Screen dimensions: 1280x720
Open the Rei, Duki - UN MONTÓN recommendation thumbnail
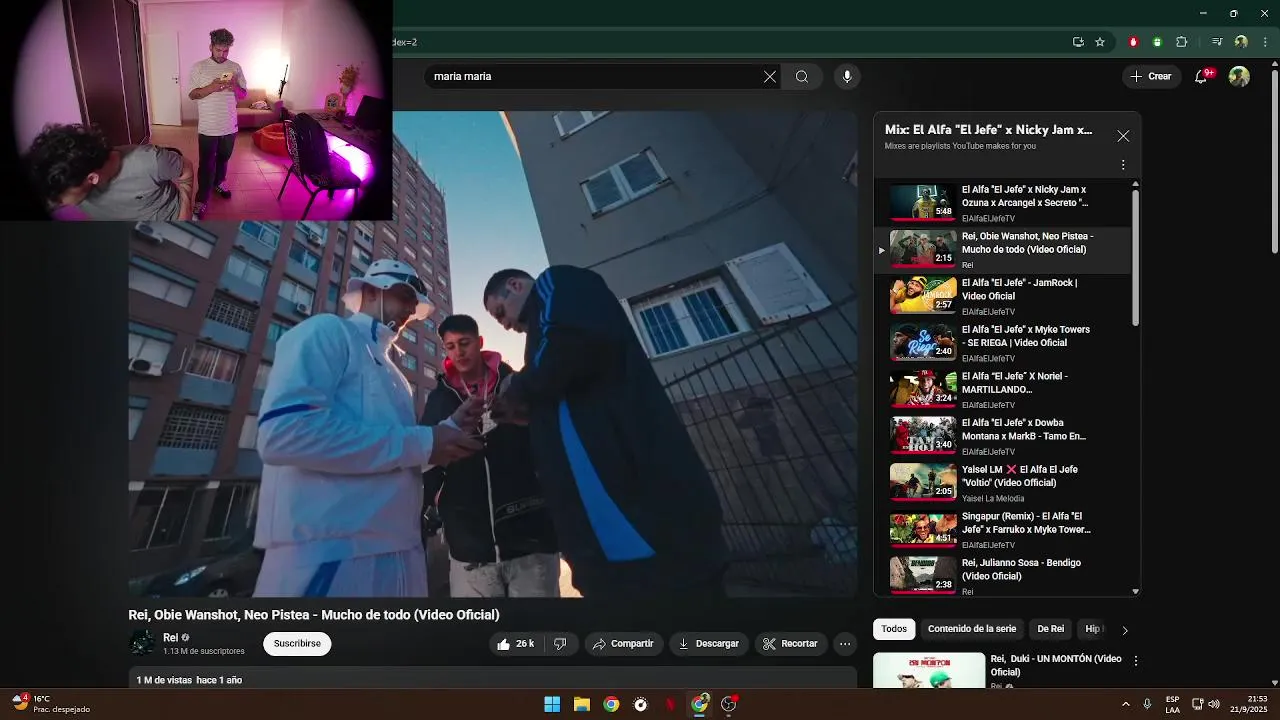929,670
